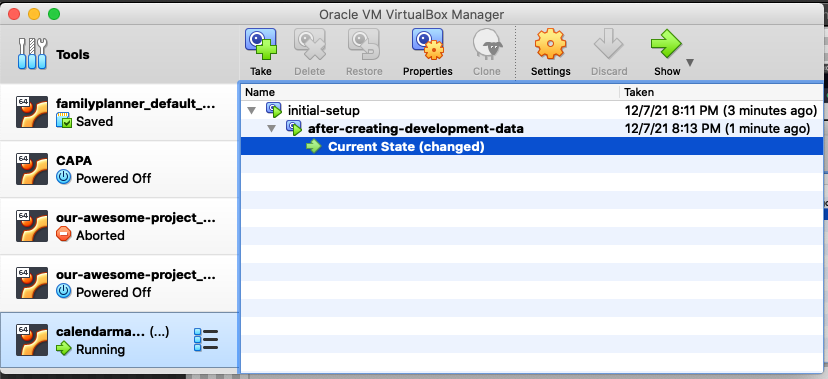This screenshot has width=828, height=379.
Task: Click the Aborted status text
Action: (x=100, y=235)
